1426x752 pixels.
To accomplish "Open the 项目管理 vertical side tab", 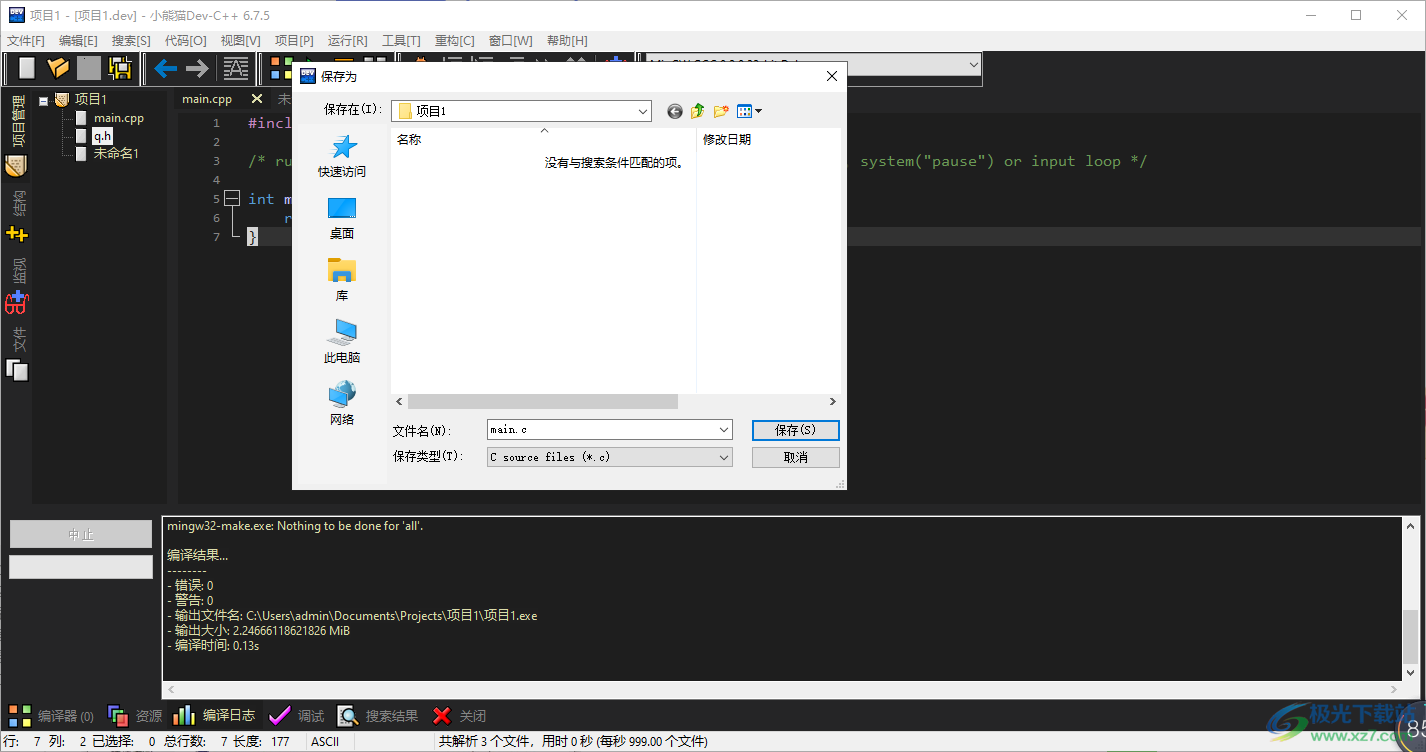I will tap(17, 123).
